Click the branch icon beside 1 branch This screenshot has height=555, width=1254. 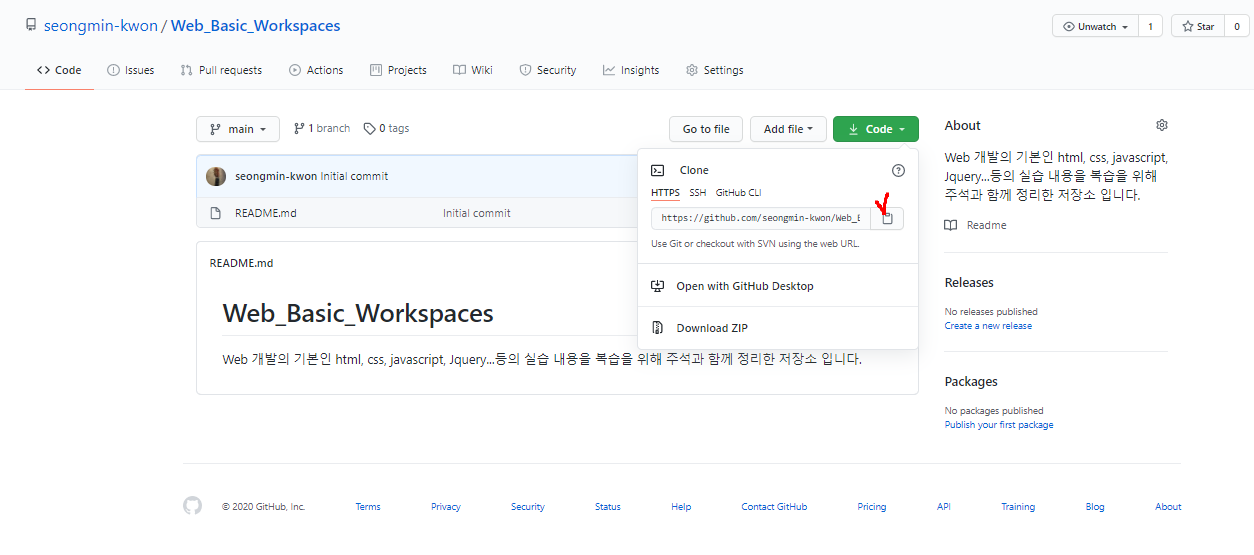pos(299,128)
